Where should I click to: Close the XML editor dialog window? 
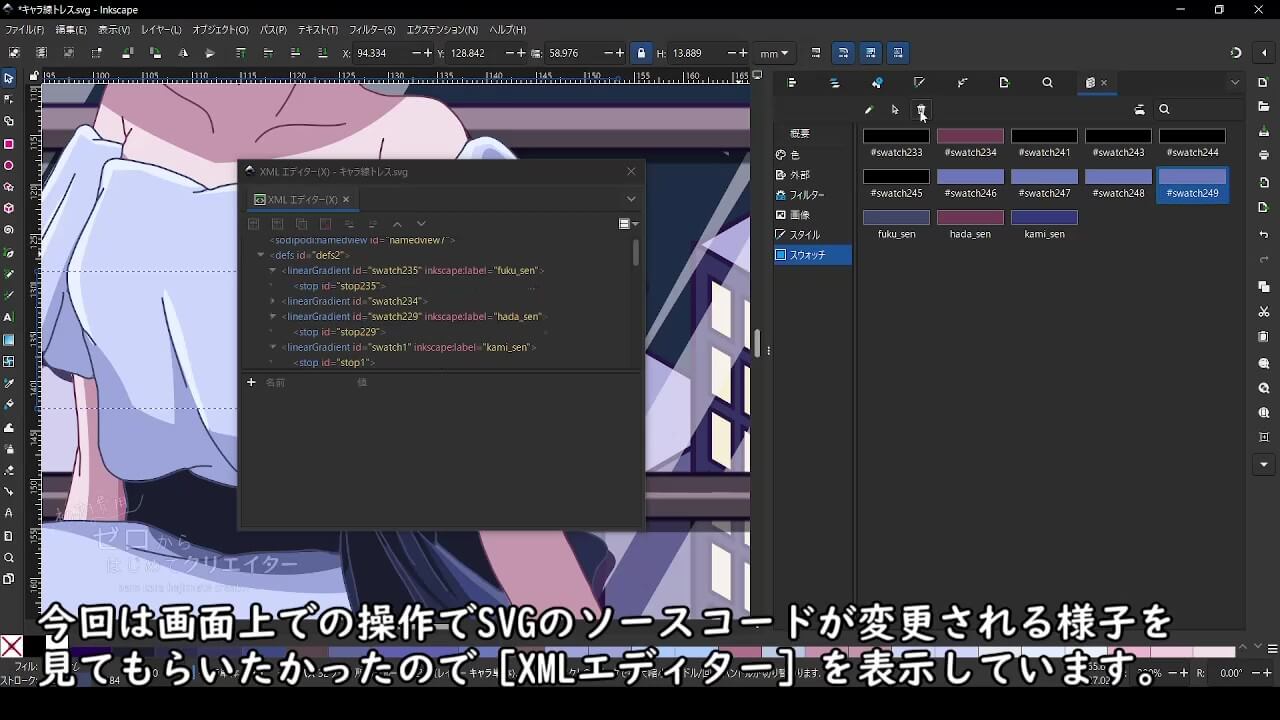tap(631, 171)
